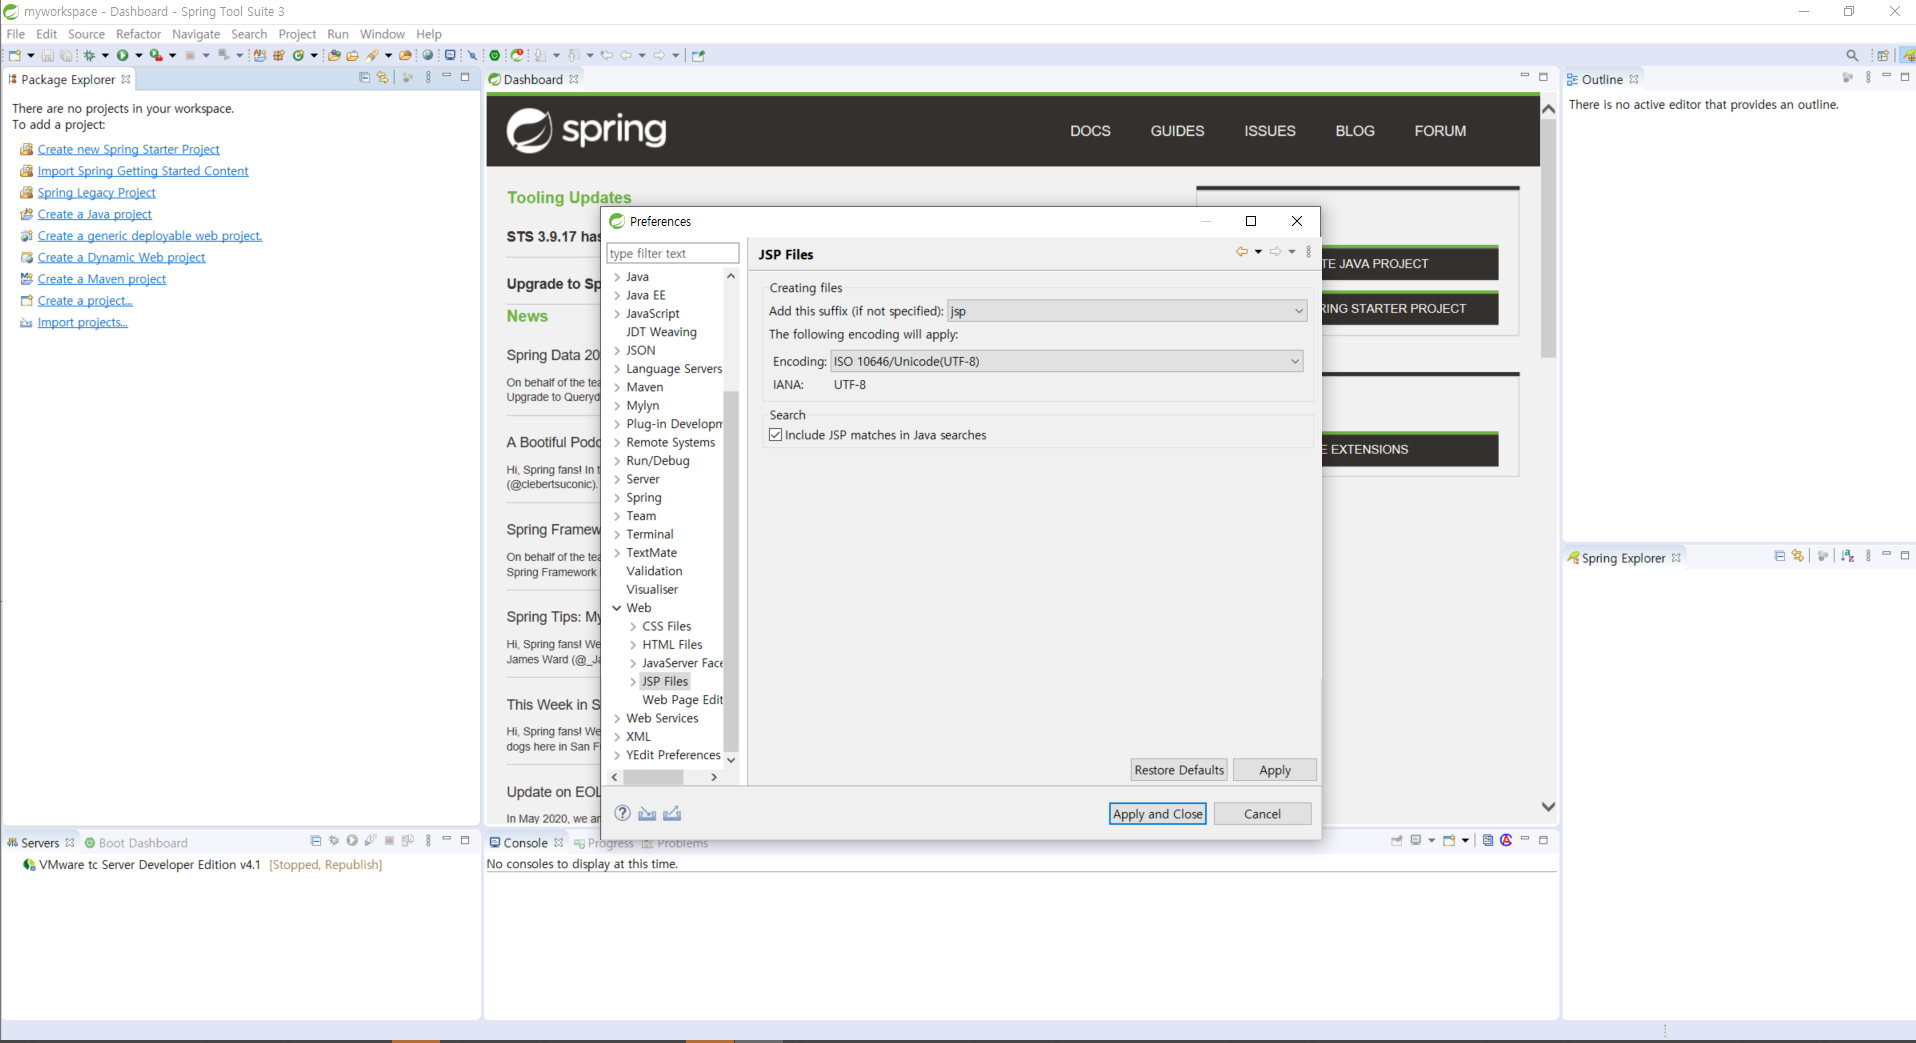Click the Quick Access magnifier icon
Screen dimensions: 1916x1043
coord(1852,56)
